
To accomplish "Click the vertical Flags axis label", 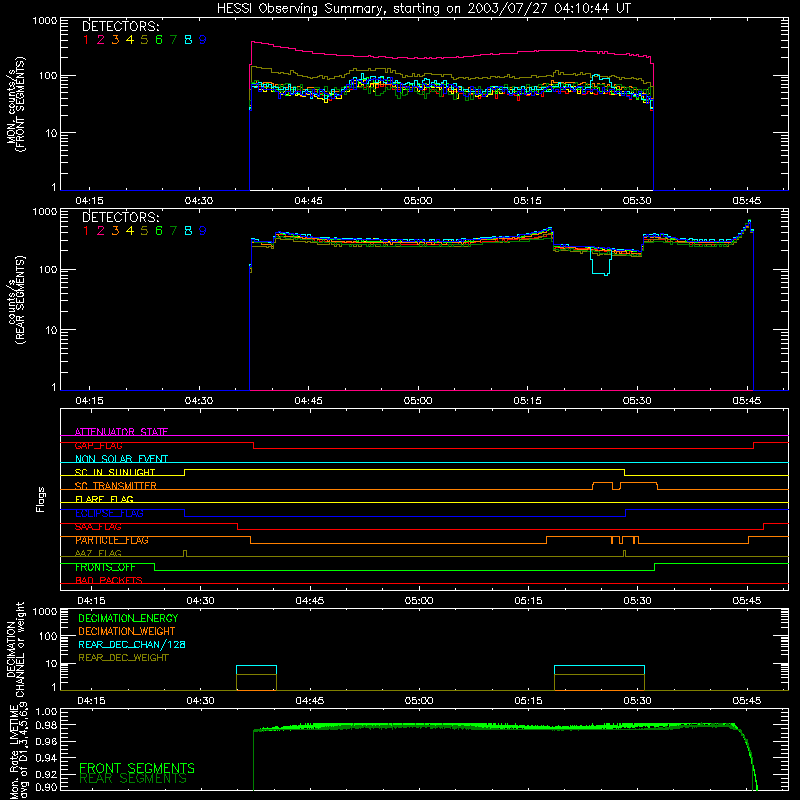I will (41, 499).
